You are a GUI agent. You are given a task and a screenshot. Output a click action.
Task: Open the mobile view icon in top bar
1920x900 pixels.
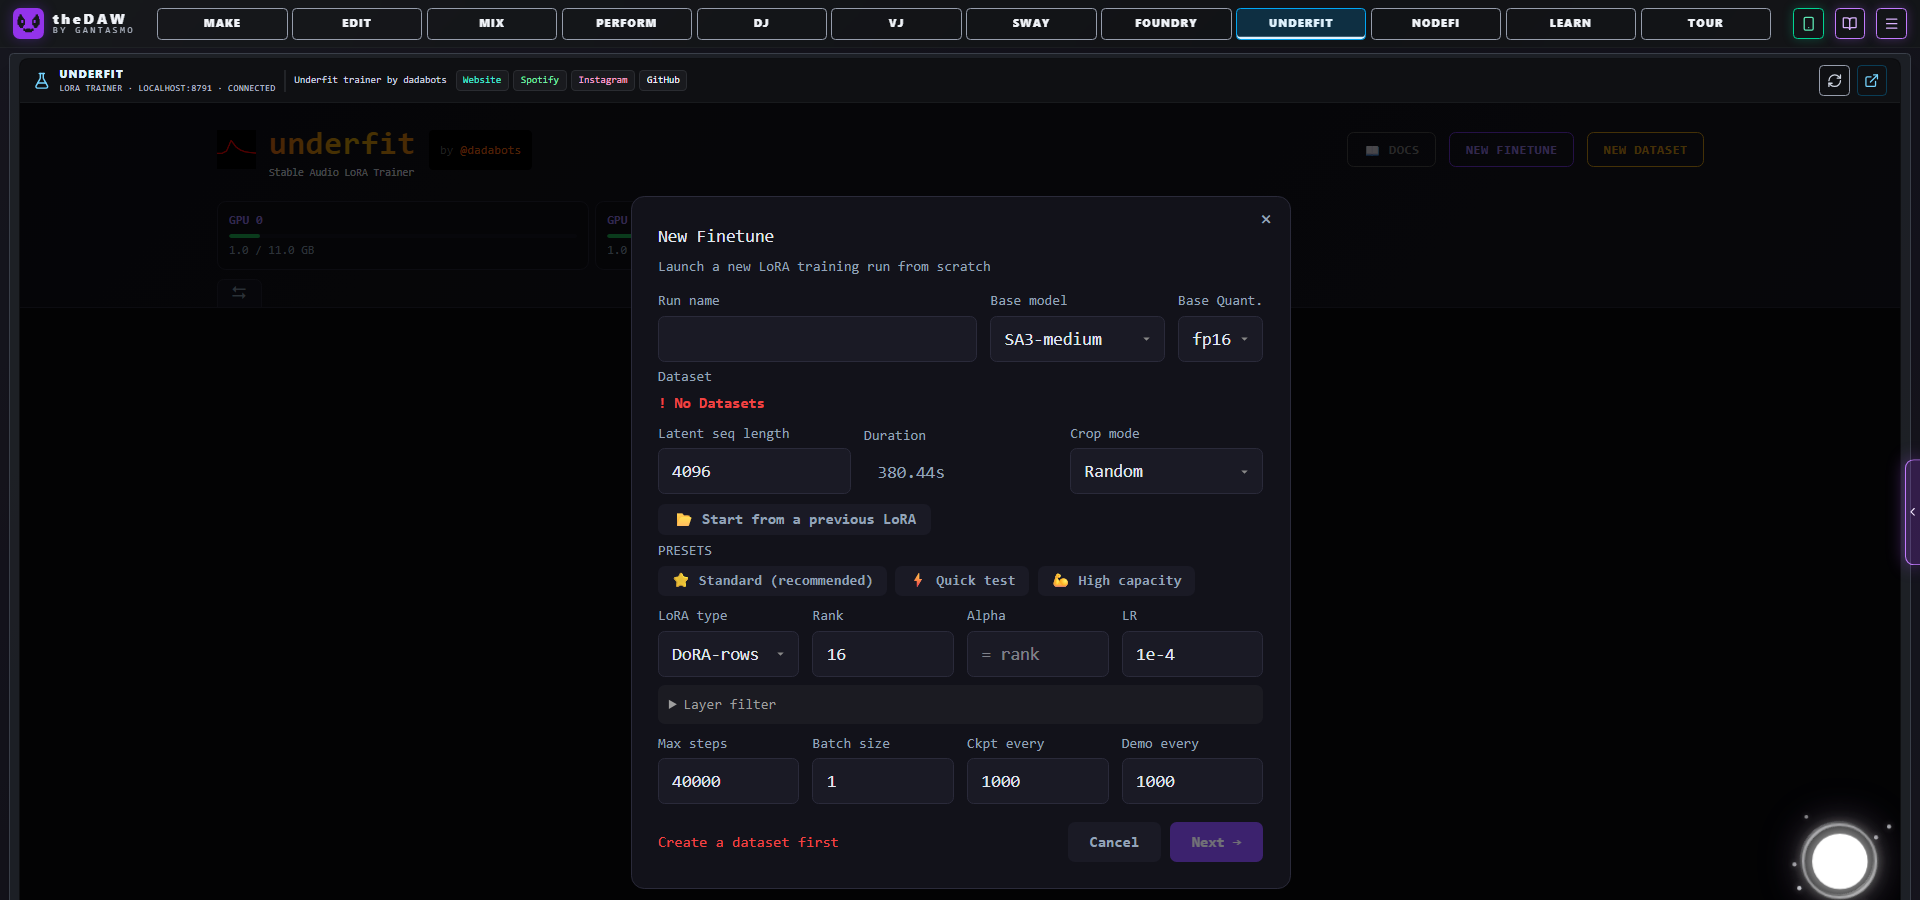1808,23
